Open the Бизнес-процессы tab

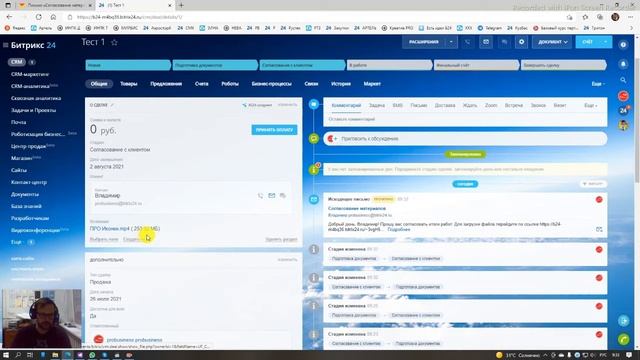tap(271, 84)
